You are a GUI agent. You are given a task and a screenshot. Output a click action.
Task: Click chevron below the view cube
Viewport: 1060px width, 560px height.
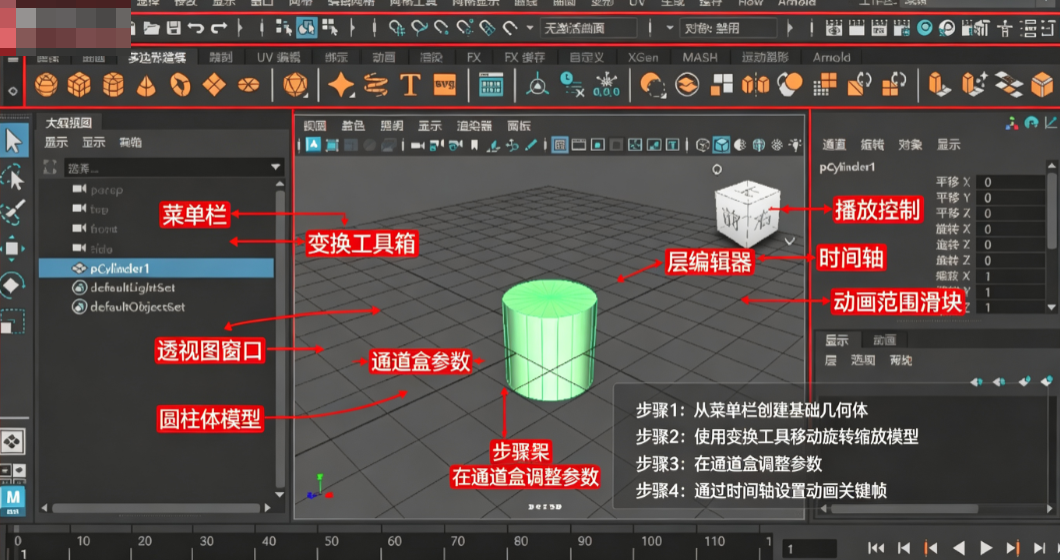[789, 241]
